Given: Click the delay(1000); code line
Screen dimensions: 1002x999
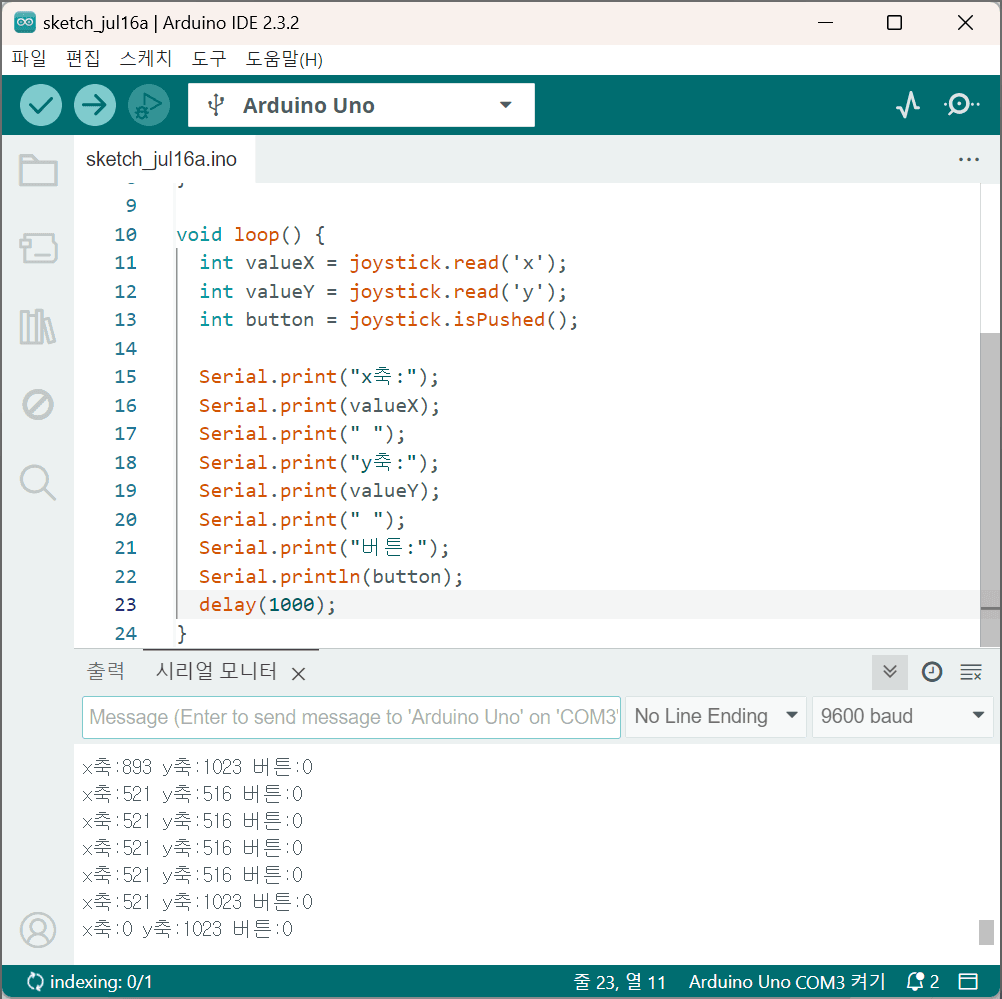Looking at the screenshot, I should click(x=267, y=605).
